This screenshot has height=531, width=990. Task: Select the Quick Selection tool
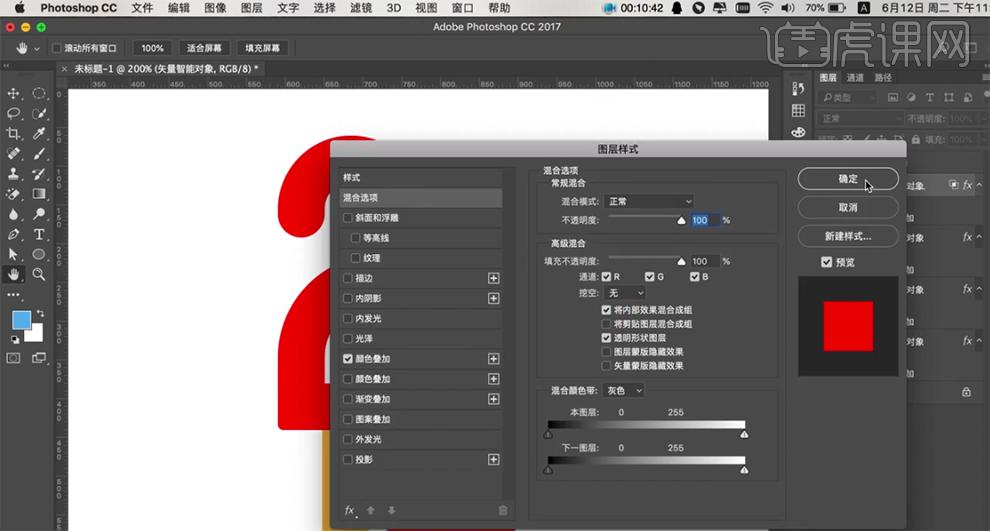(39, 114)
